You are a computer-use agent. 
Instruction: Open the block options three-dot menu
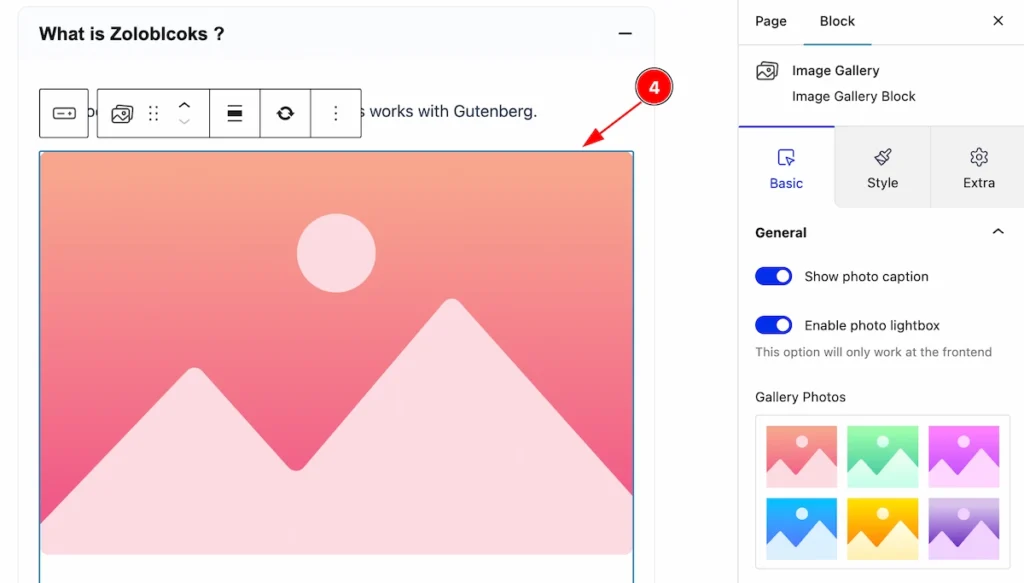click(336, 114)
